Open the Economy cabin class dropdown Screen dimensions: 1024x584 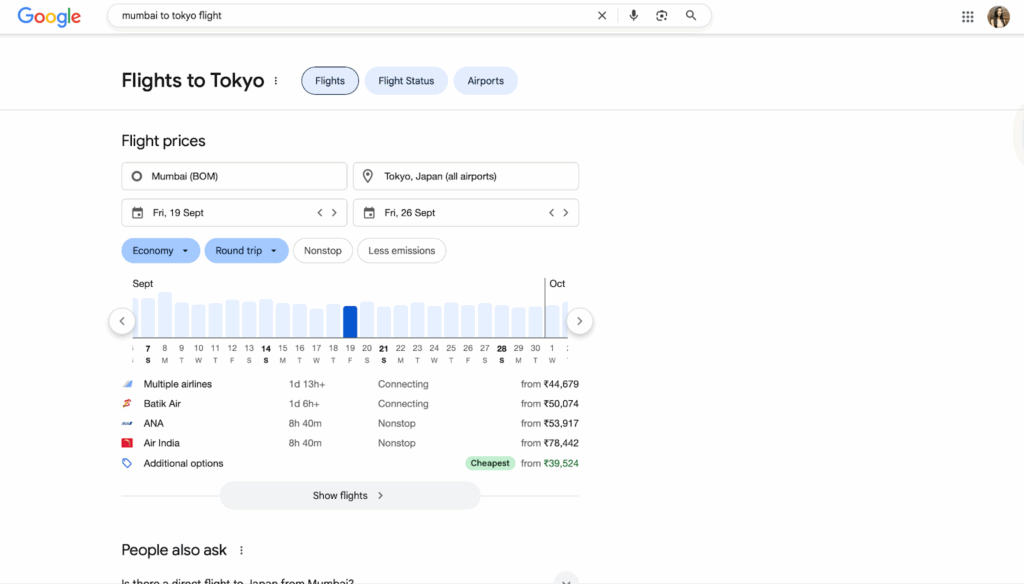point(160,250)
